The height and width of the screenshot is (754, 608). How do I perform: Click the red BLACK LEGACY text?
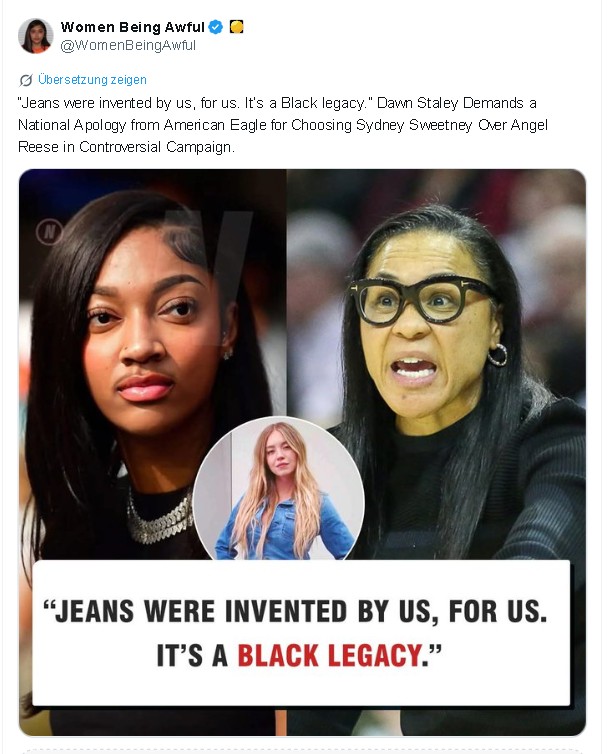(330, 655)
